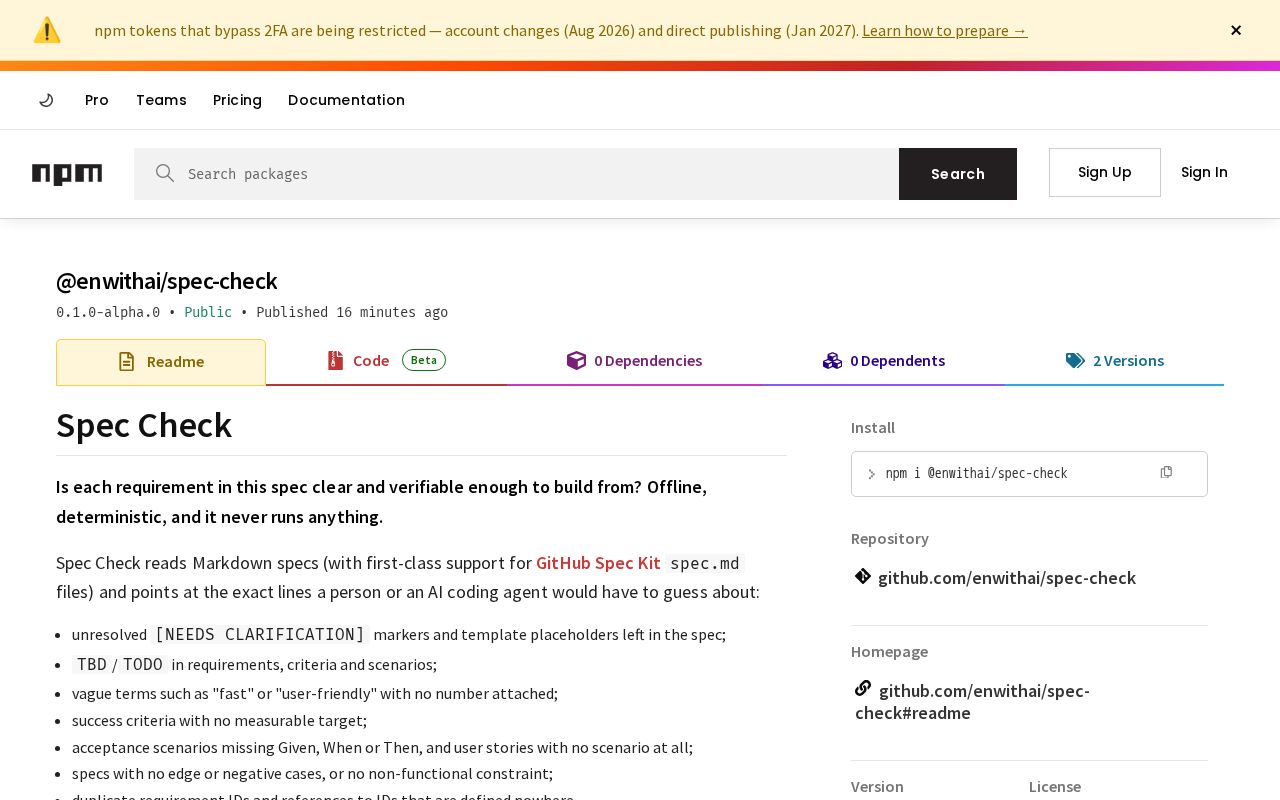Click the Public label under the title
This screenshot has width=1280, height=800.
tap(208, 312)
